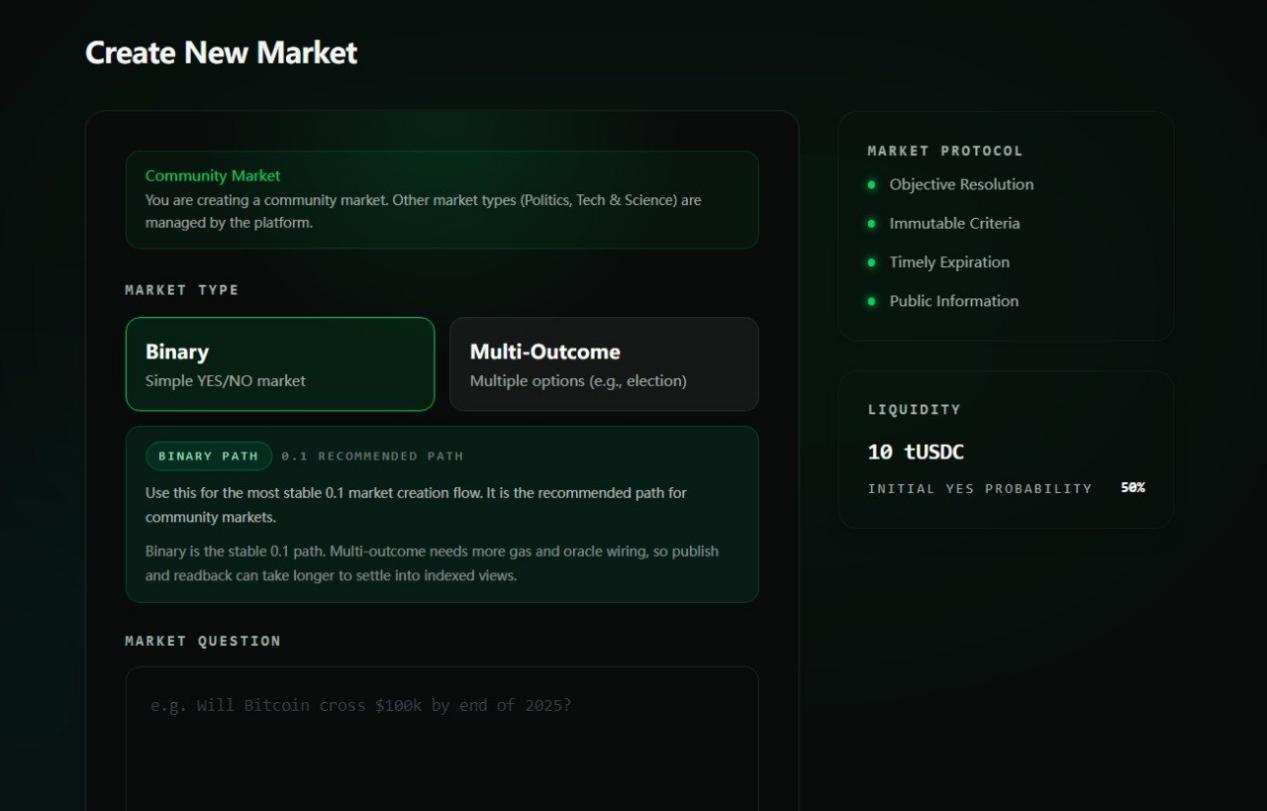Click the green dot beside Timely Expiration

click(x=871, y=262)
